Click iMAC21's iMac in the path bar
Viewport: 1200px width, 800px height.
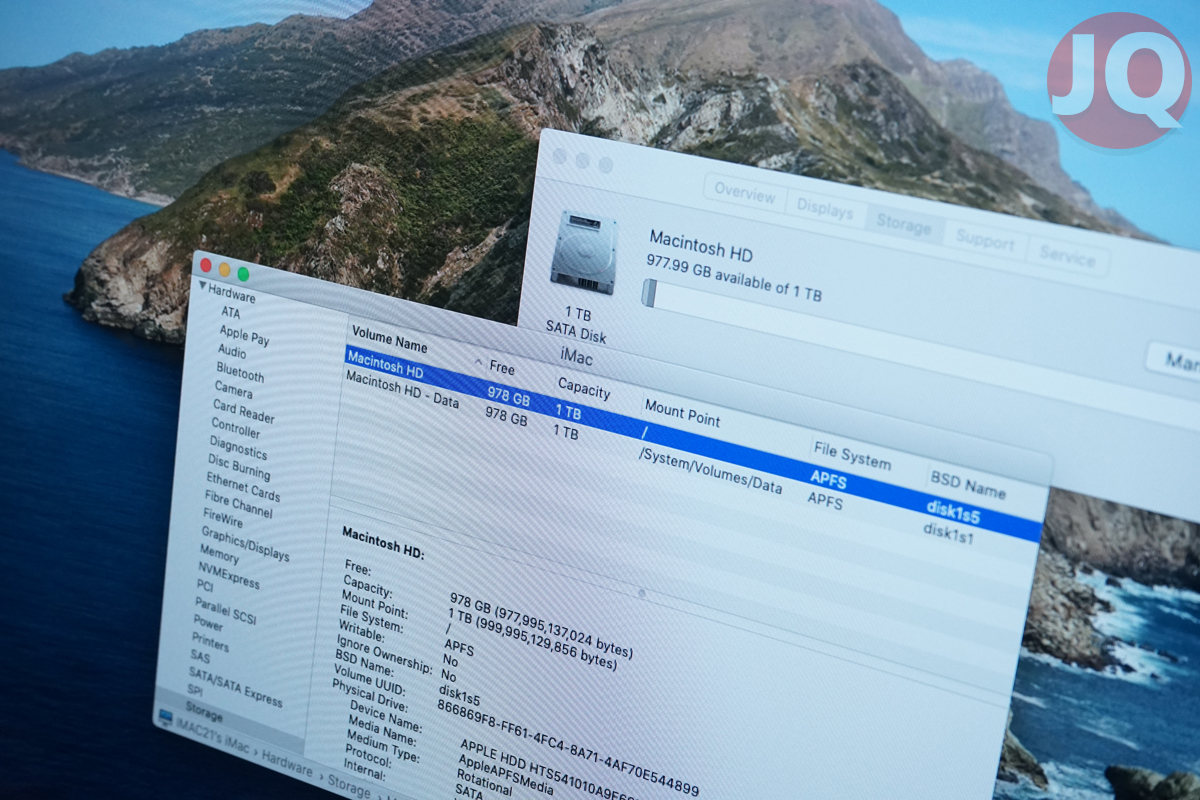point(215,734)
